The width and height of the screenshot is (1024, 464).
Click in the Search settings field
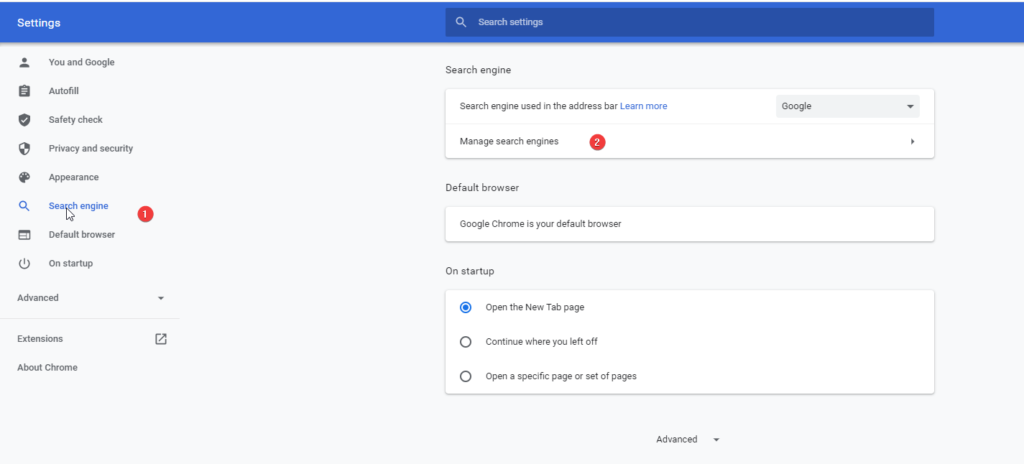[x=690, y=22]
